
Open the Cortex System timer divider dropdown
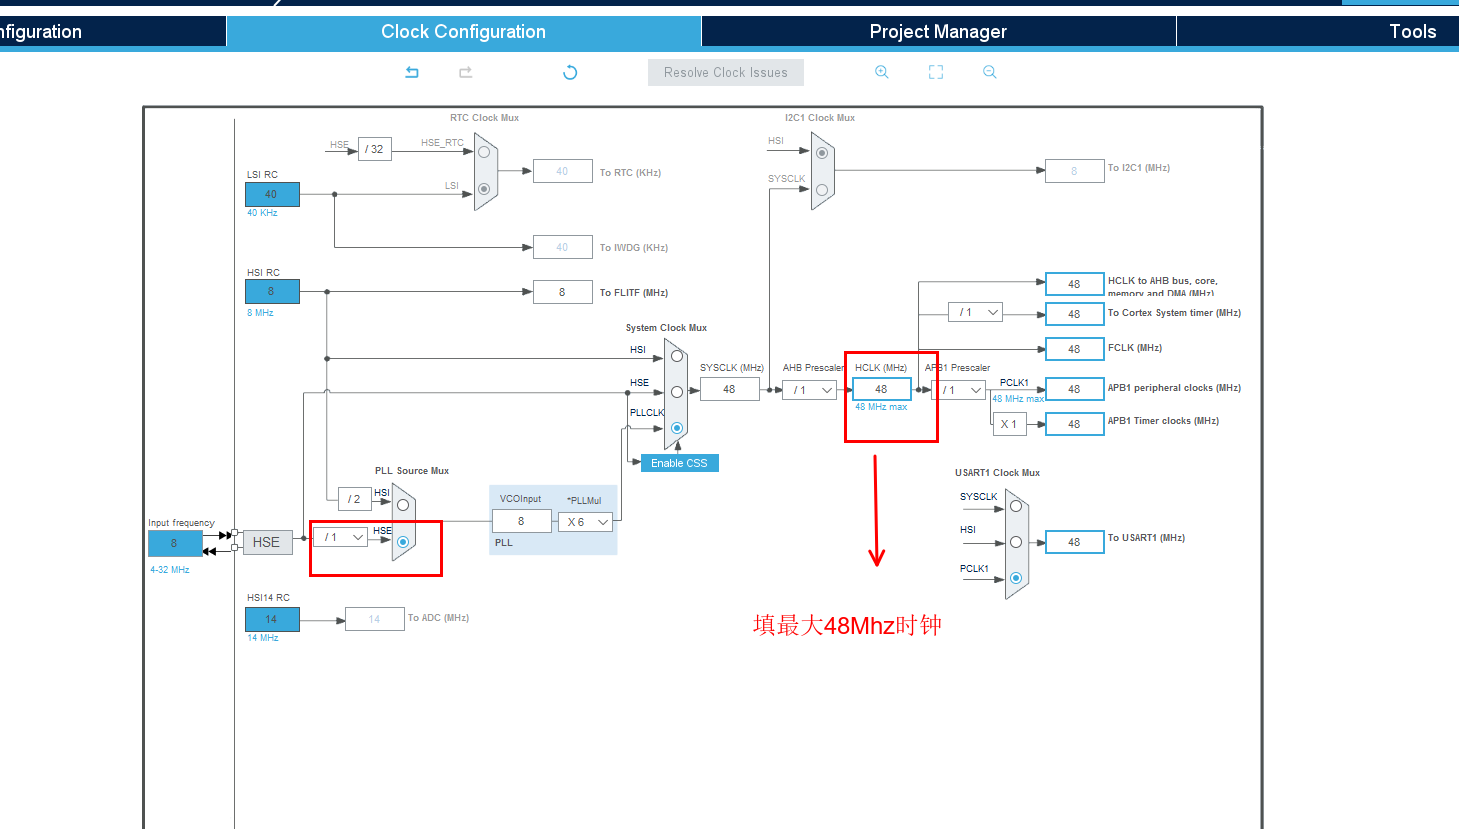pyautogui.click(x=975, y=312)
